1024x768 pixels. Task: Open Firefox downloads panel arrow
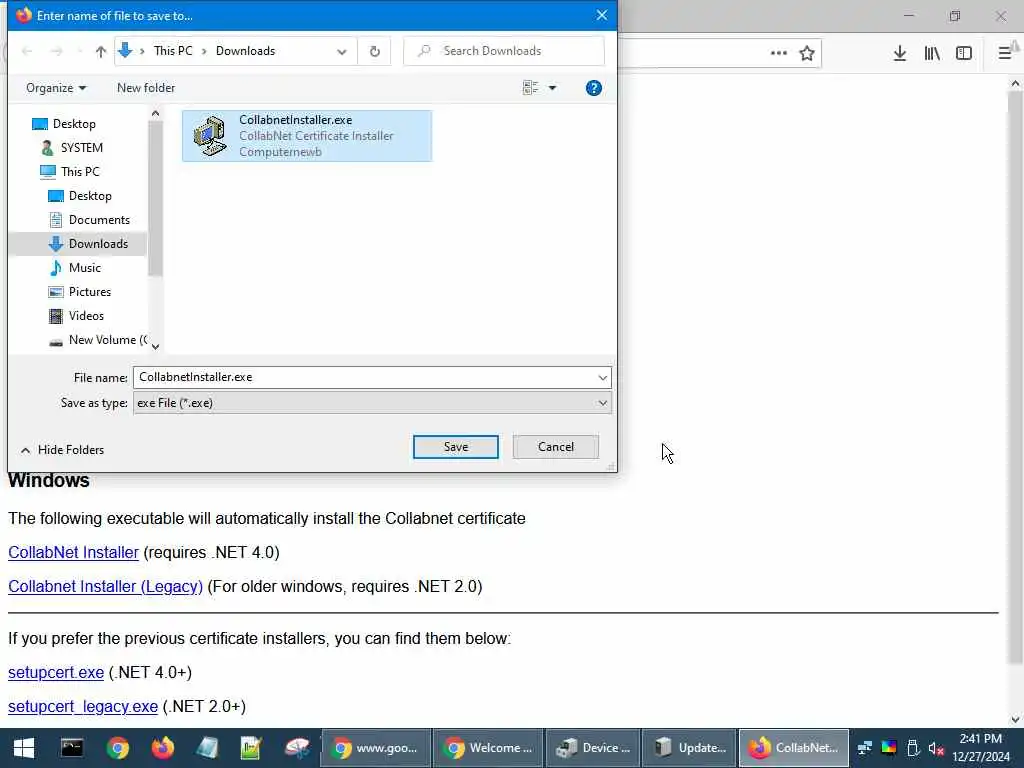pos(900,54)
